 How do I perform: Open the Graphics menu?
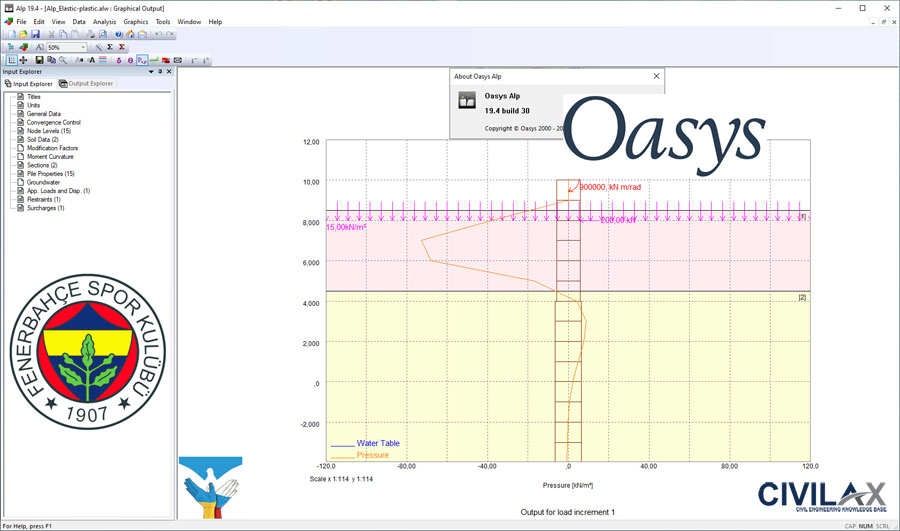(x=135, y=22)
